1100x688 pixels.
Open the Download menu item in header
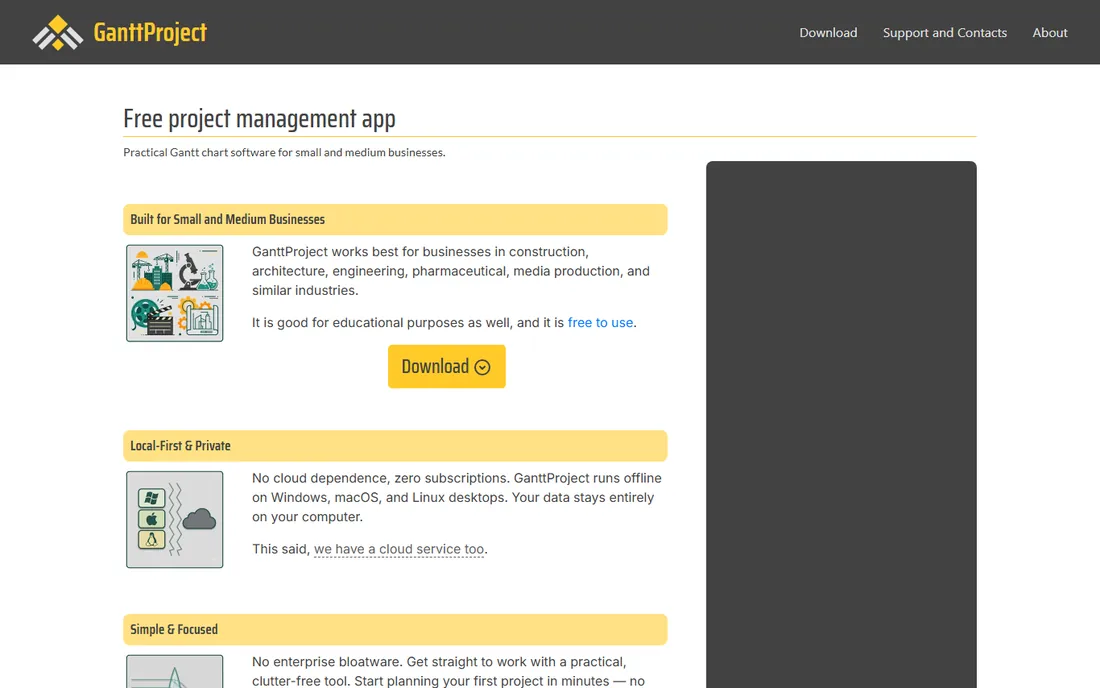click(828, 32)
